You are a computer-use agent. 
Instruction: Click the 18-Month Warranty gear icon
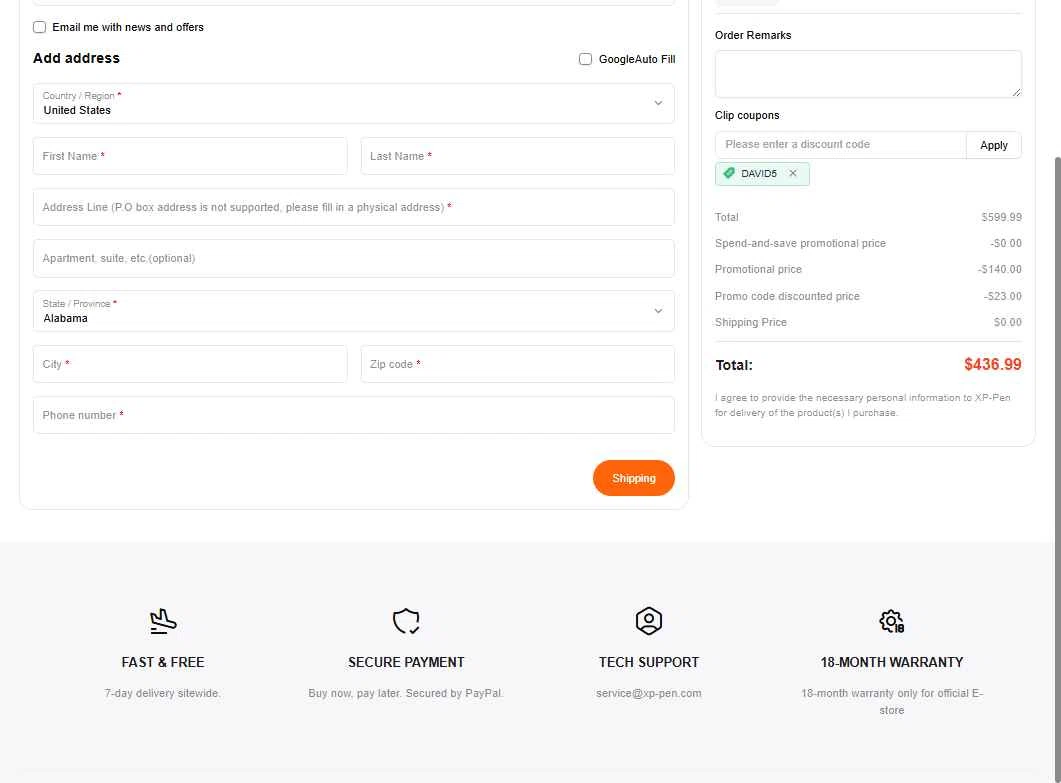[891, 621]
